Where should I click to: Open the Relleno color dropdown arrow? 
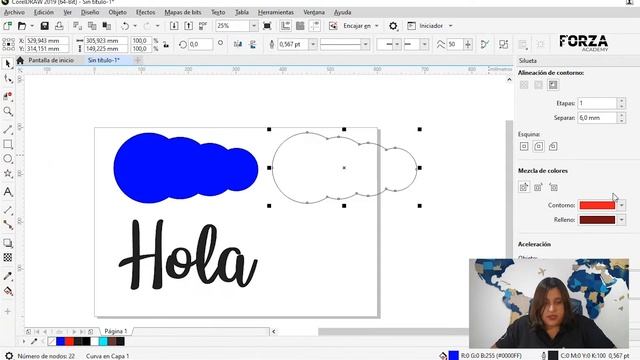coord(621,220)
